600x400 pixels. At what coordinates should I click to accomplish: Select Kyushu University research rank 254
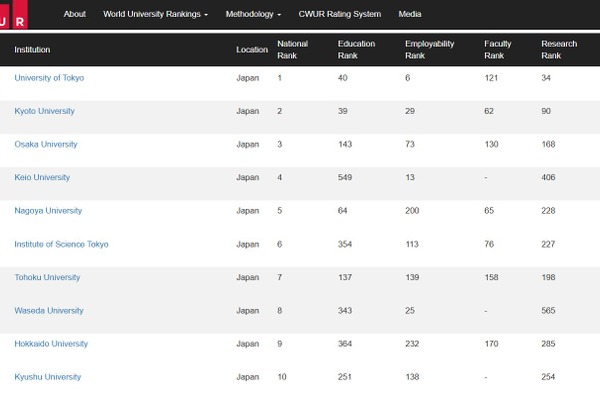(x=548, y=377)
